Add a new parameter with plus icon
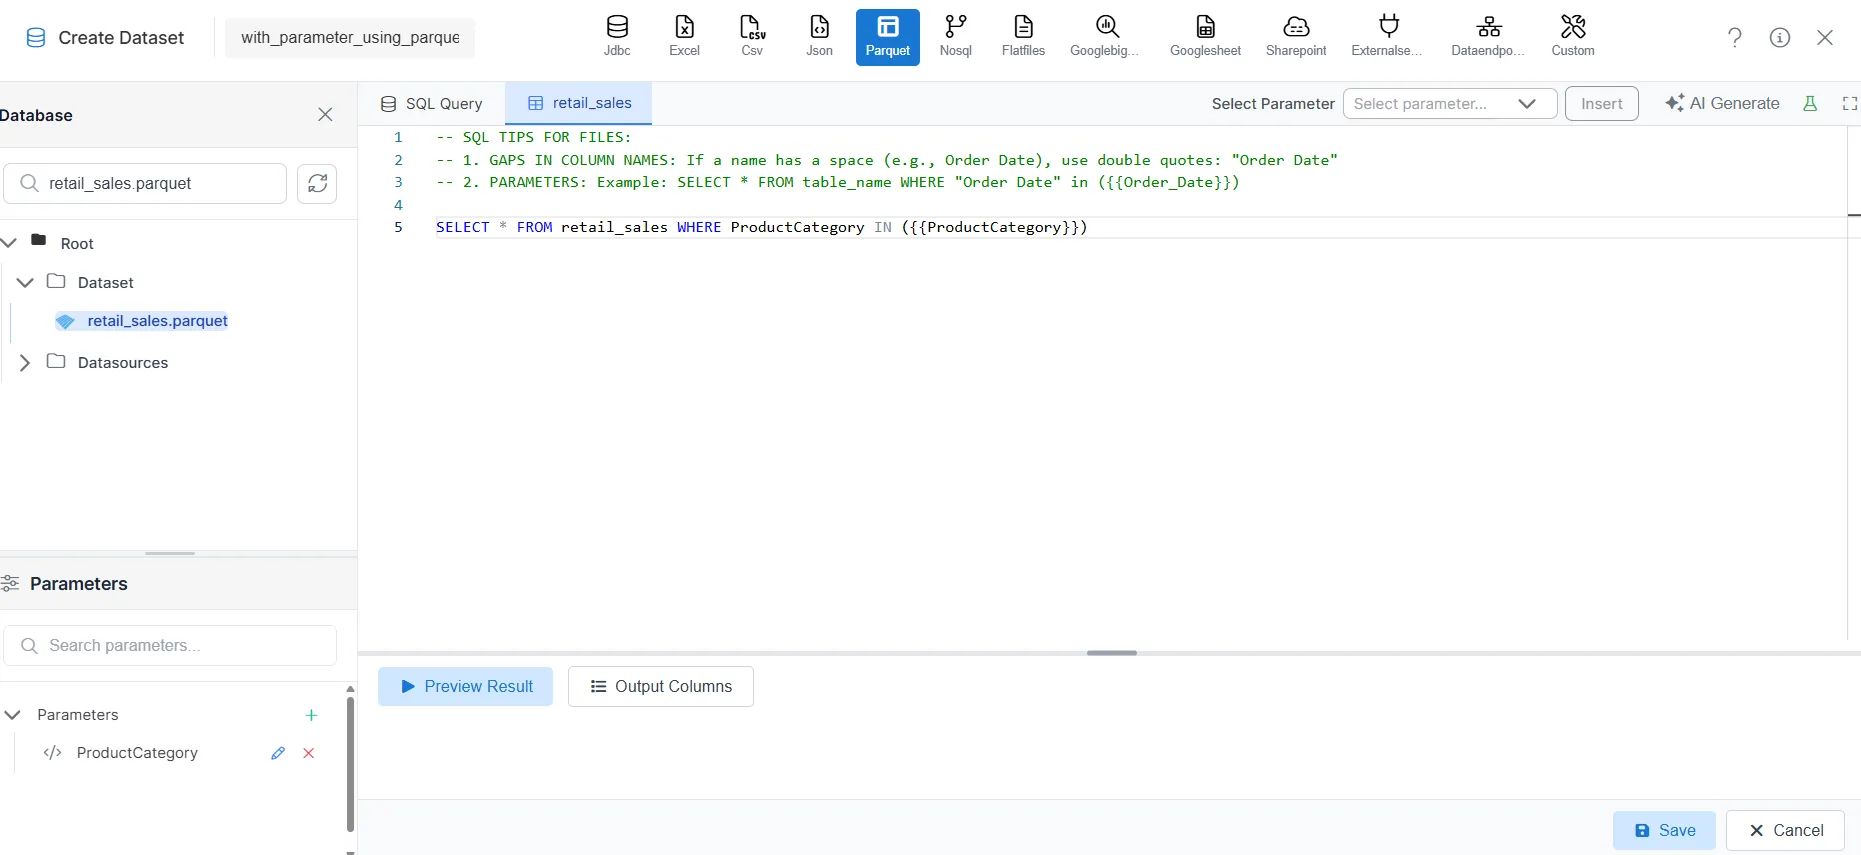The height and width of the screenshot is (855, 1861). tap(311, 715)
